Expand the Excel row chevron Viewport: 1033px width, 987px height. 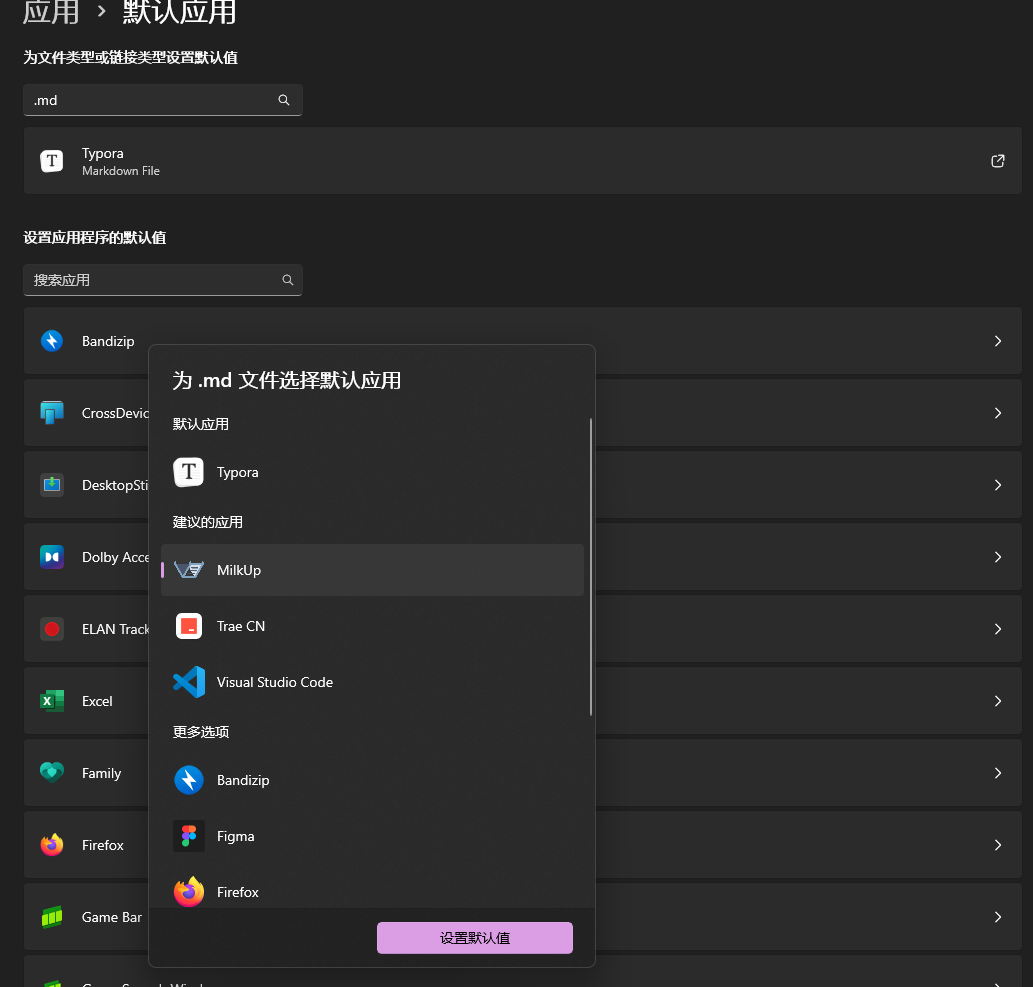tap(997, 701)
